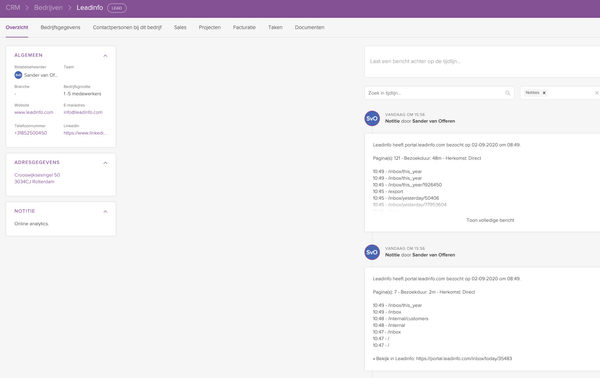Select the 'Online analytics.' note text
This screenshot has height=378, width=600.
pyautogui.click(x=32, y=224)
